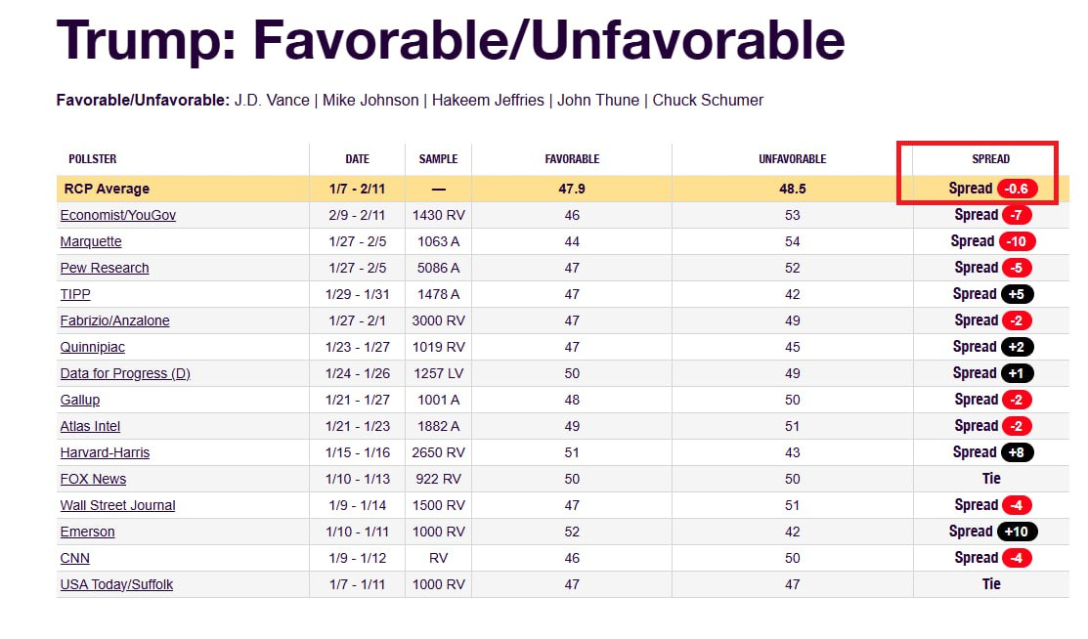Open the Economist/YouGov poll link
1088x639 pixels.
pyautogui.click(x=118, y=215)
